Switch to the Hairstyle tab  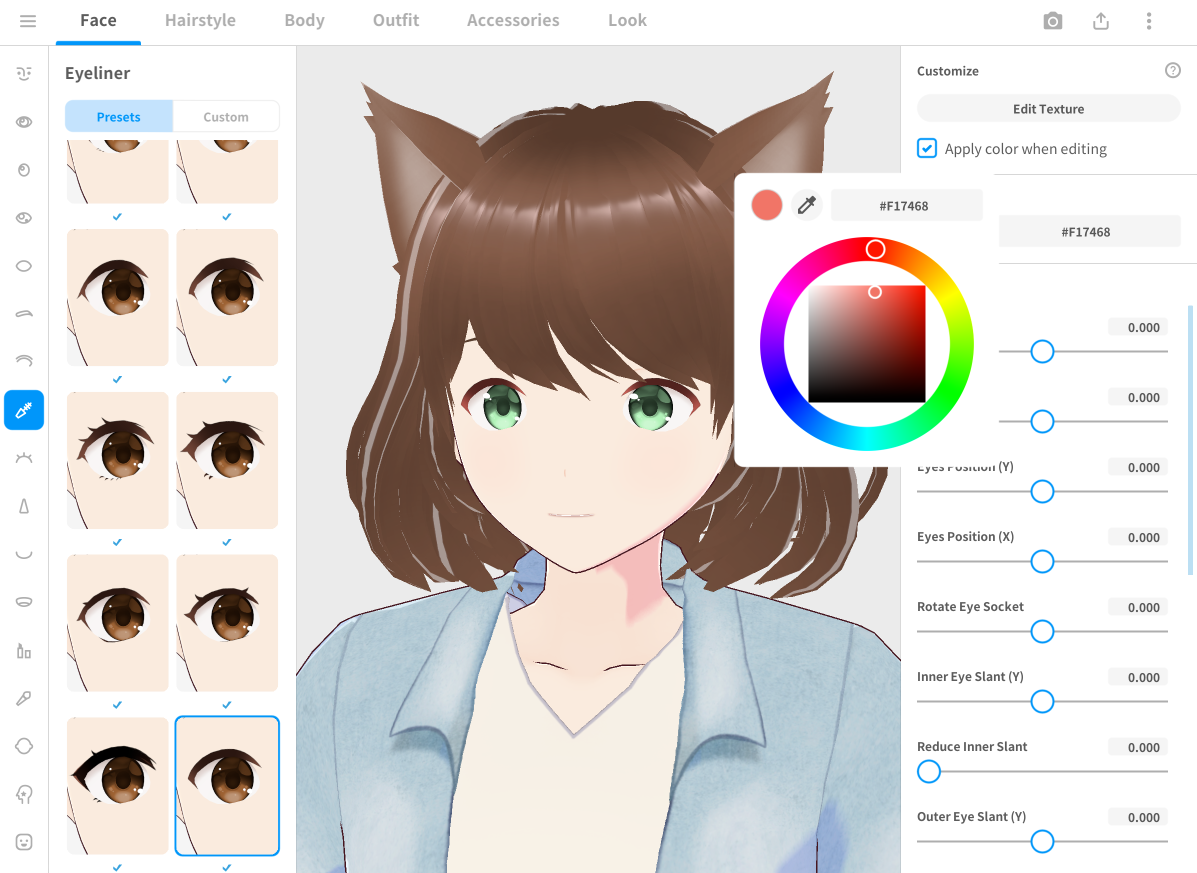[200, 21]
